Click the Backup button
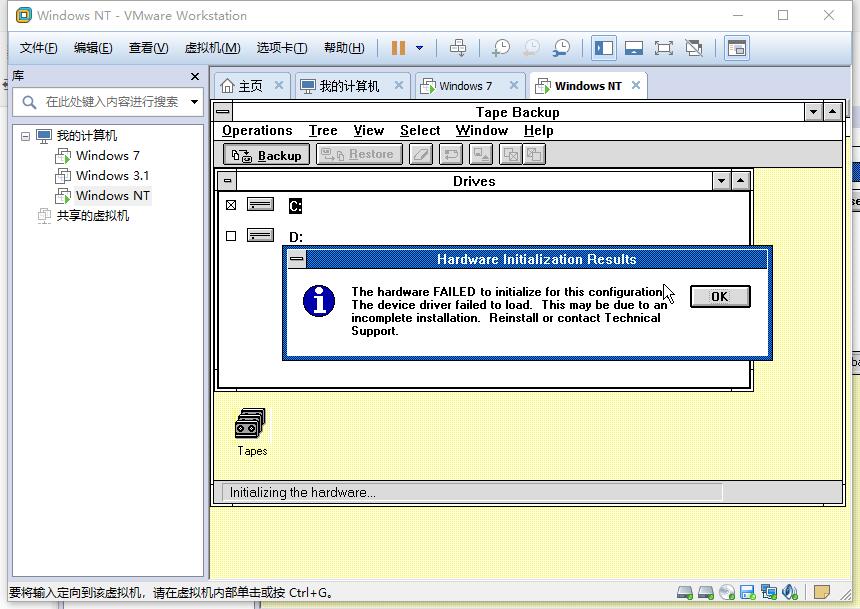This screenshot has height=609, width=860. tap(267, 154)
